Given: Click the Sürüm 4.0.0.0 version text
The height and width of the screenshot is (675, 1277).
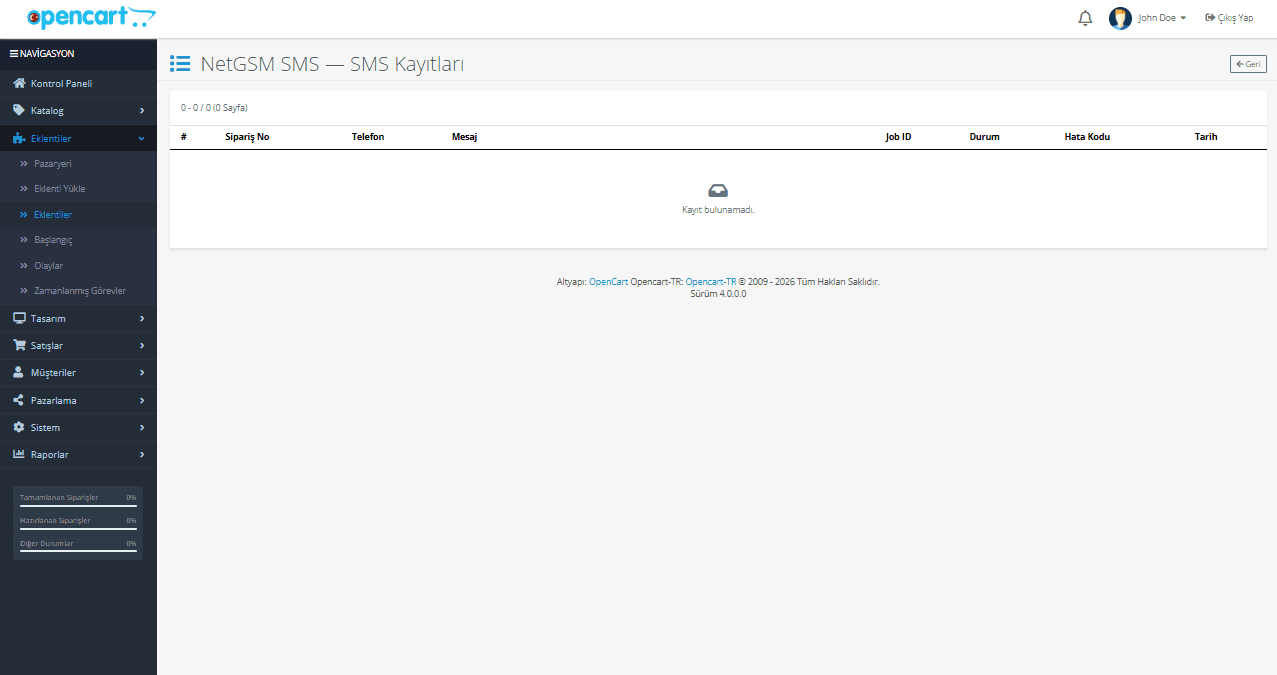Looking at the screenshot, I should click(718, 294).
